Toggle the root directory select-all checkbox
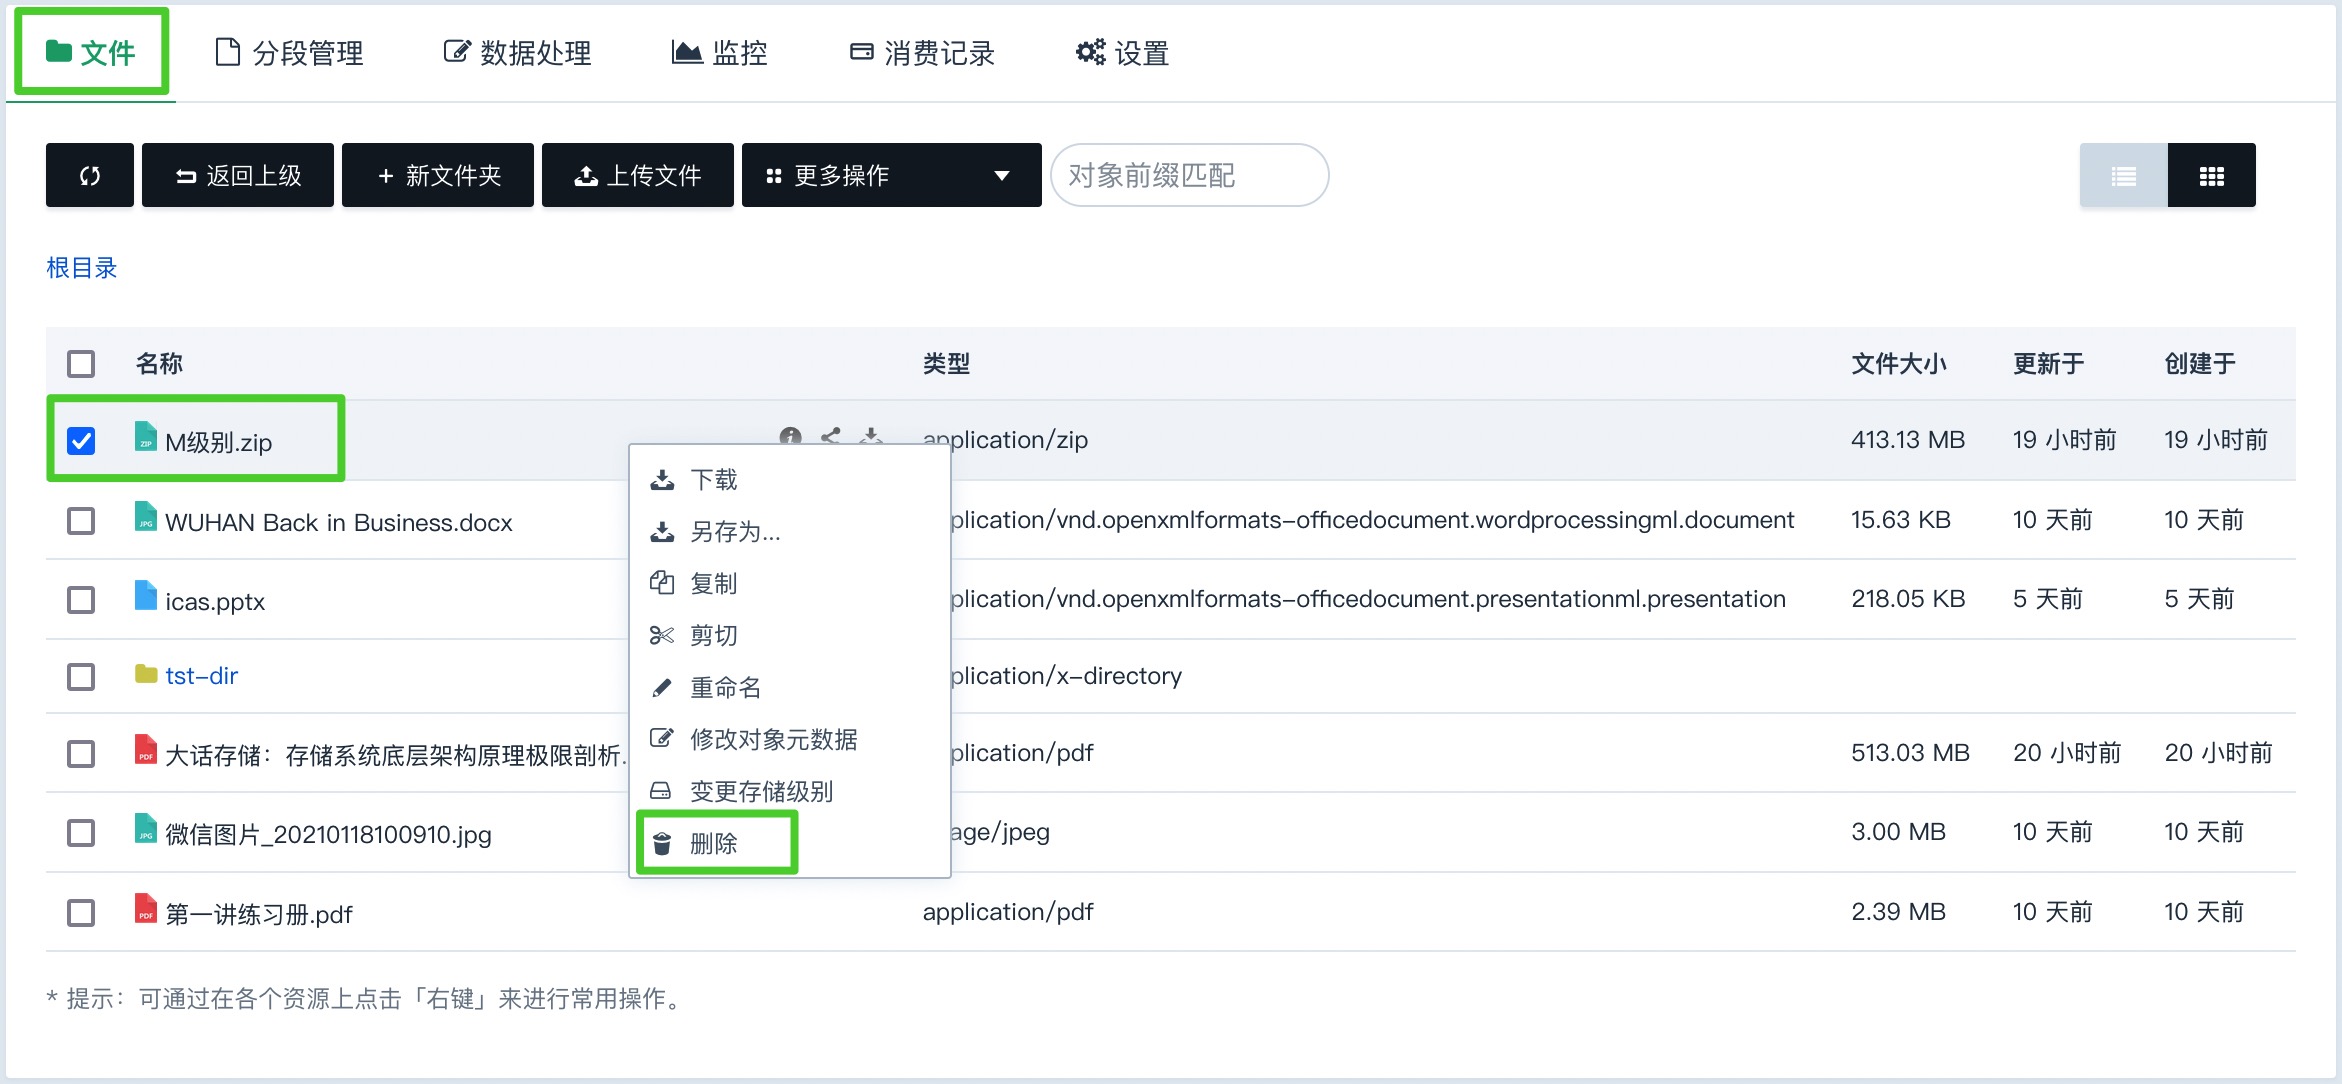This screenshot has width=2342, height=1084. (81, 363)
